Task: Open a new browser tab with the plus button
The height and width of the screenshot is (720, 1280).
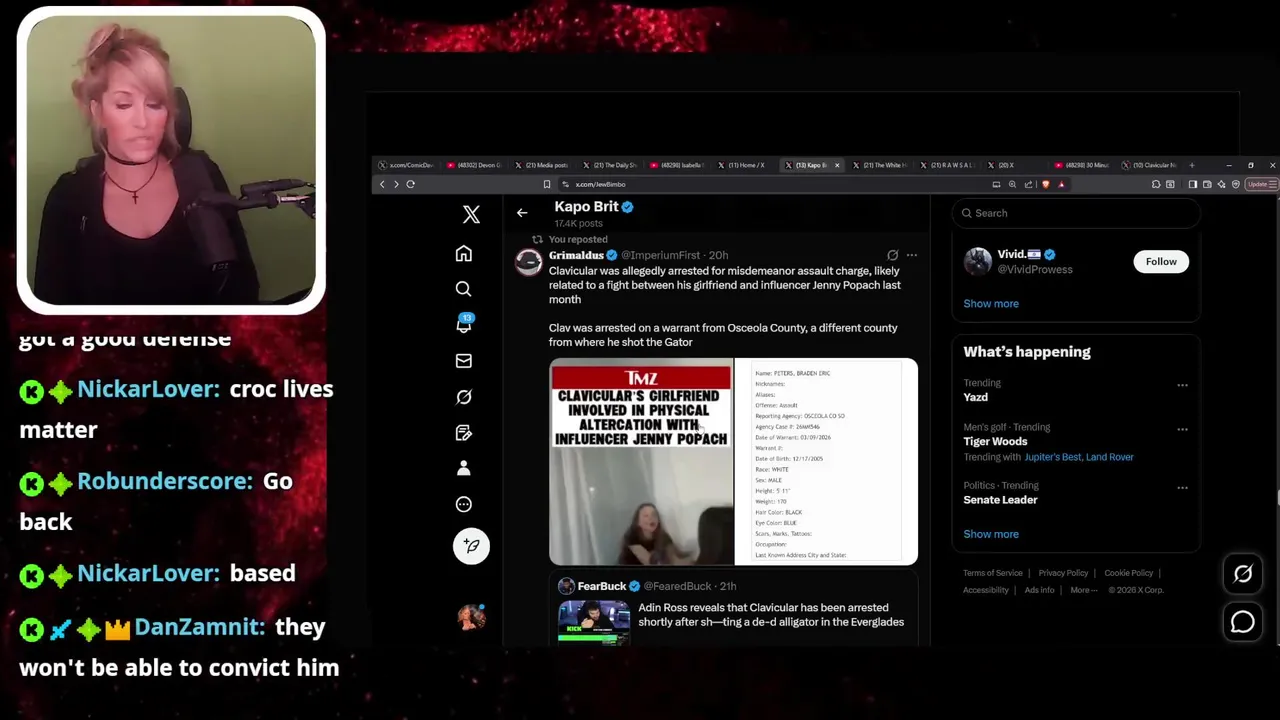Action: click(1191, 165)
